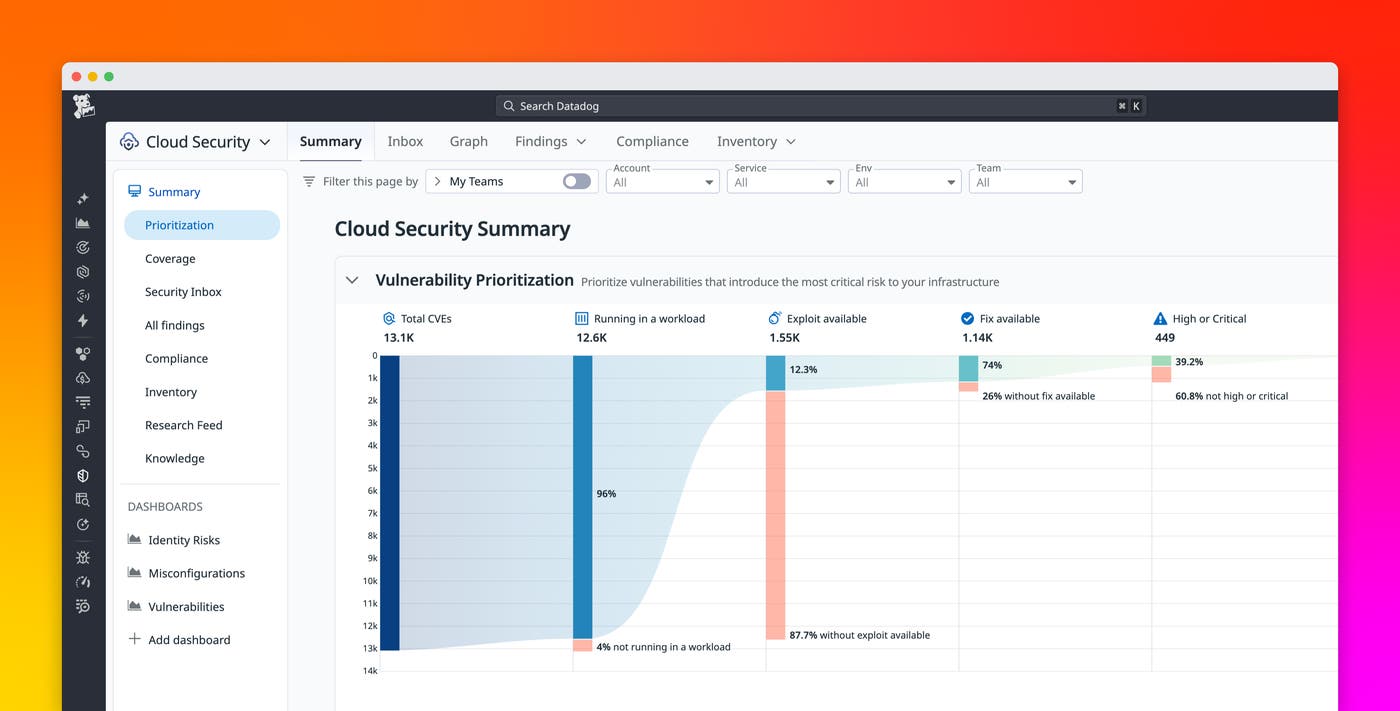The height and width of the screenshot is (711, 1400).
Task: Select Coverage in the side menu
Action: [170, 258]
